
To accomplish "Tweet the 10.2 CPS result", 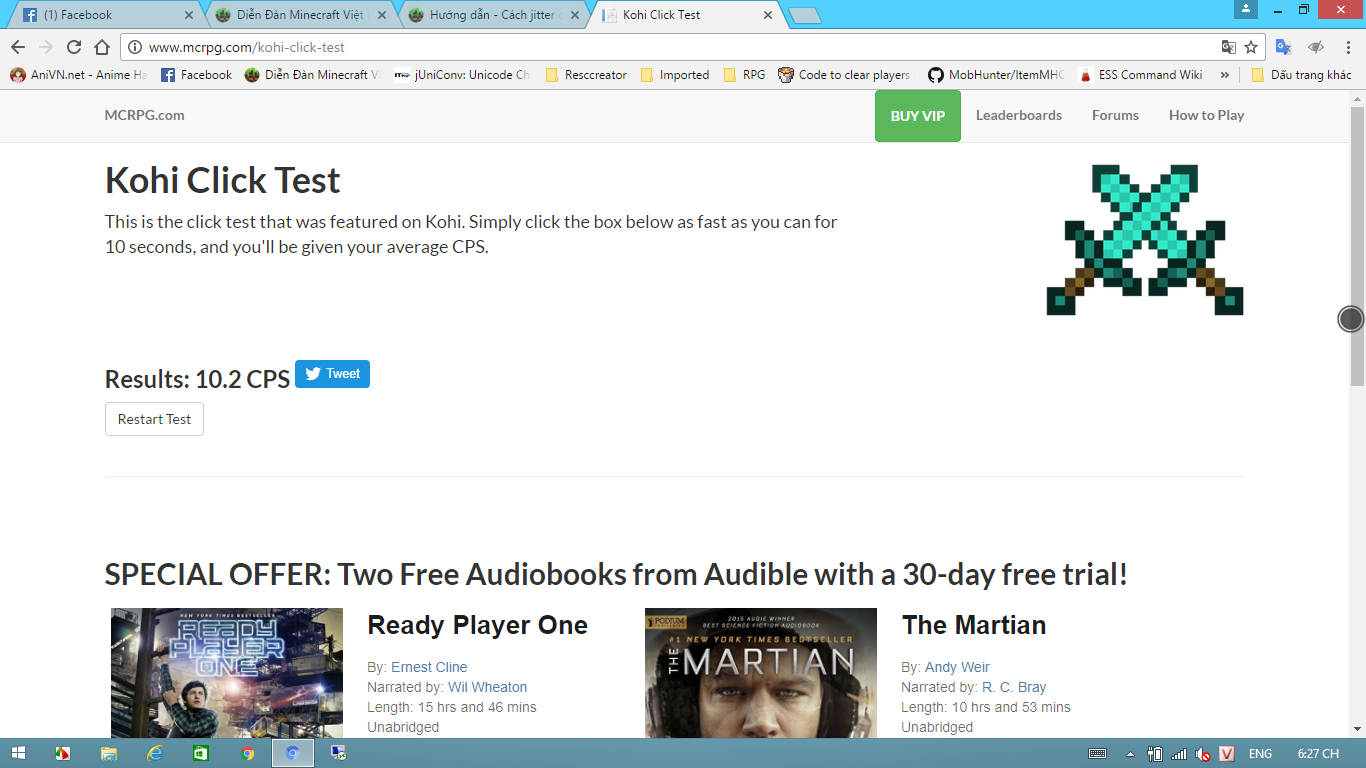I will pyautogui.click(x=332, y=374).
